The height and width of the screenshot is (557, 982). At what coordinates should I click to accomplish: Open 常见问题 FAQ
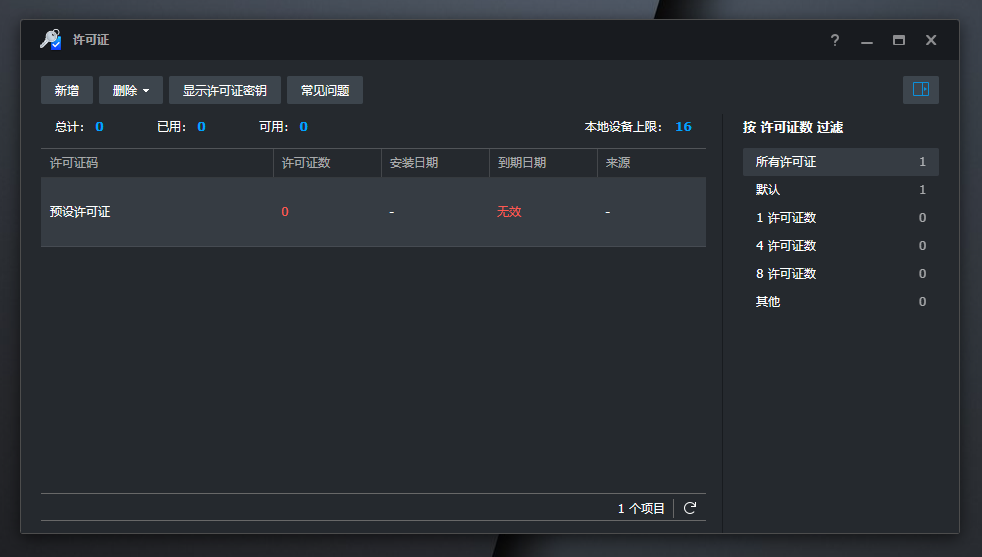tap(325, 90)
